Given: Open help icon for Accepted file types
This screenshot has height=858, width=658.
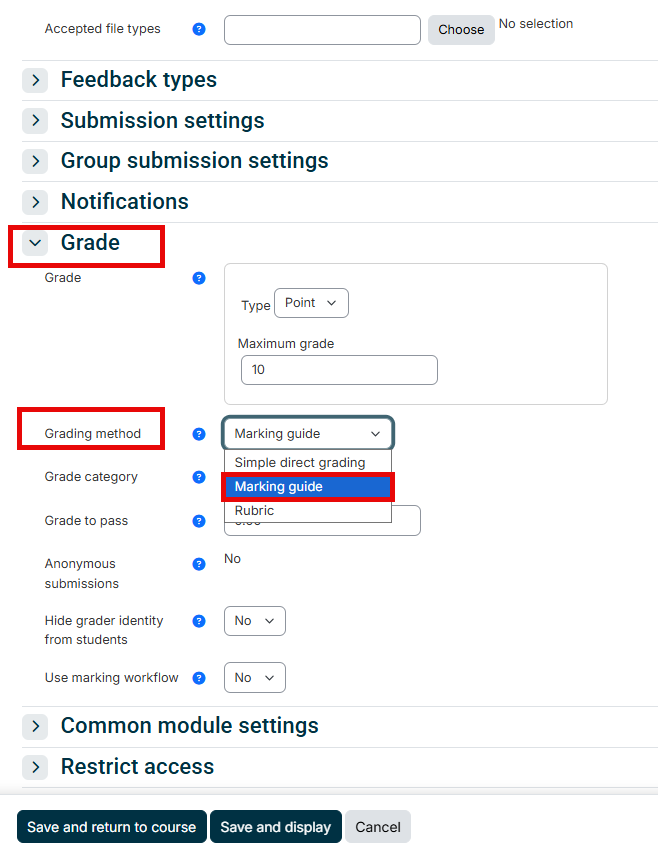Looking at the screenshot, I should tap(199, 29).
